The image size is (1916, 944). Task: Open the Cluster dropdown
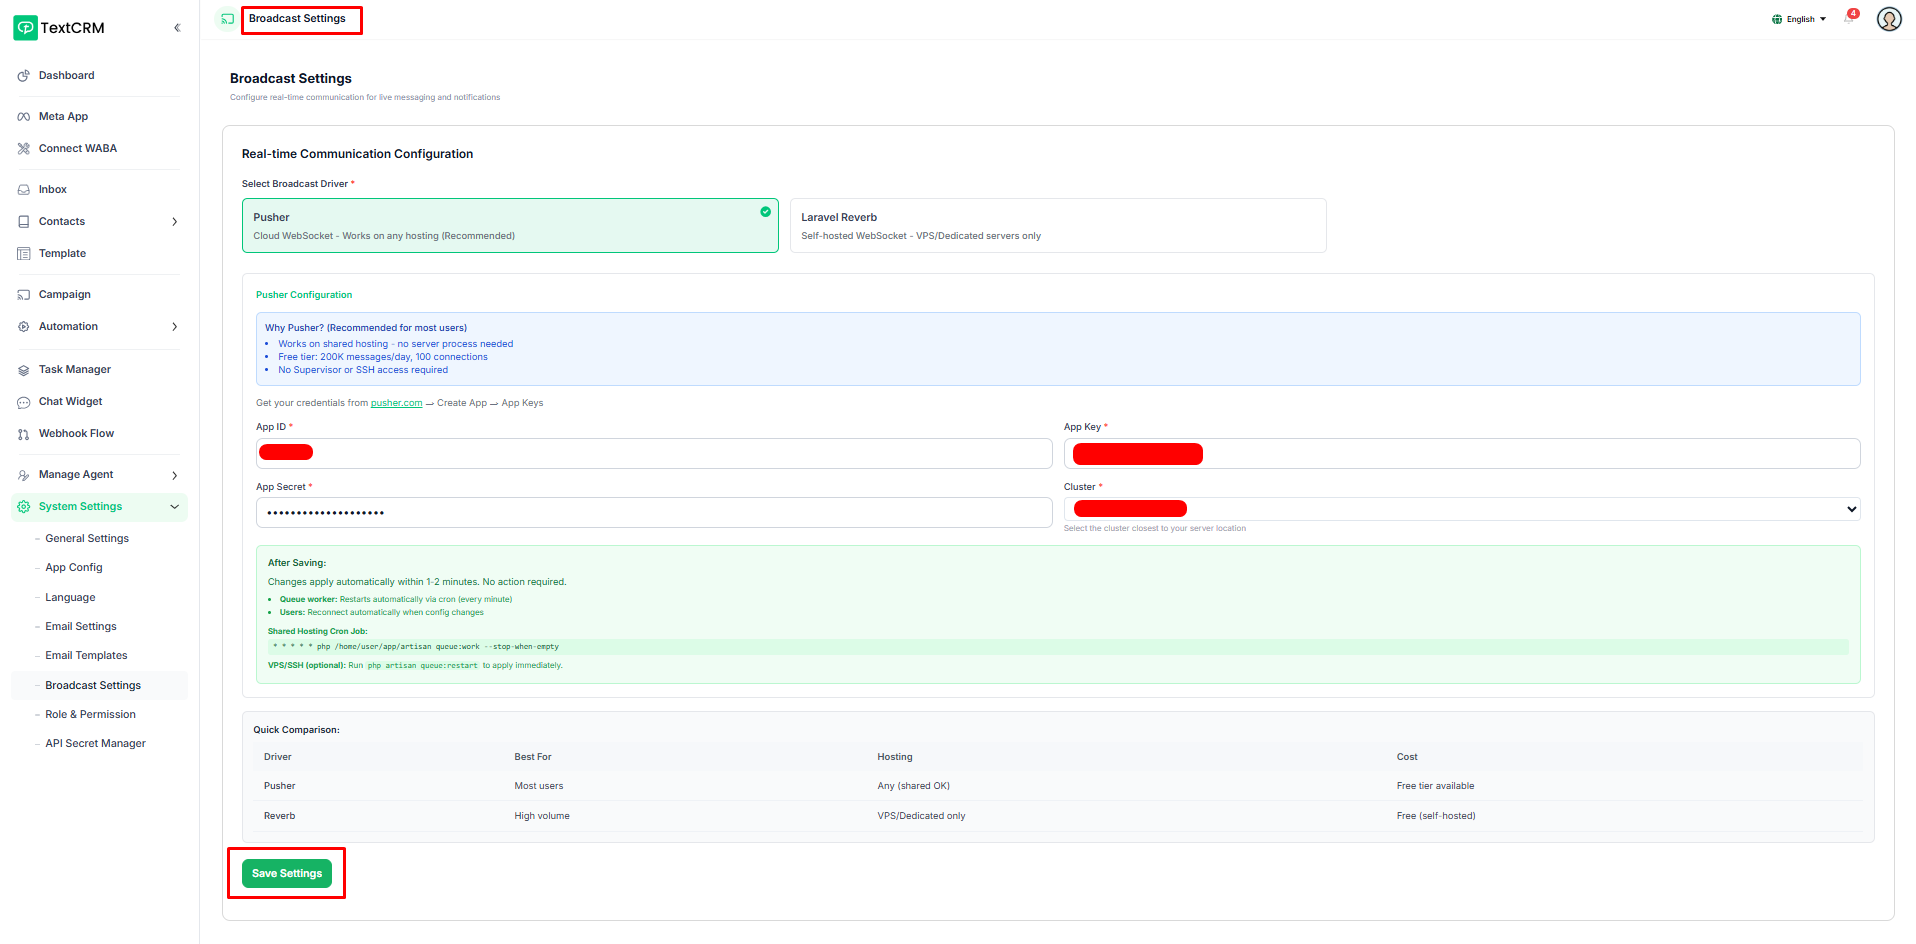pyautogui.click(x=1461, y=509)
